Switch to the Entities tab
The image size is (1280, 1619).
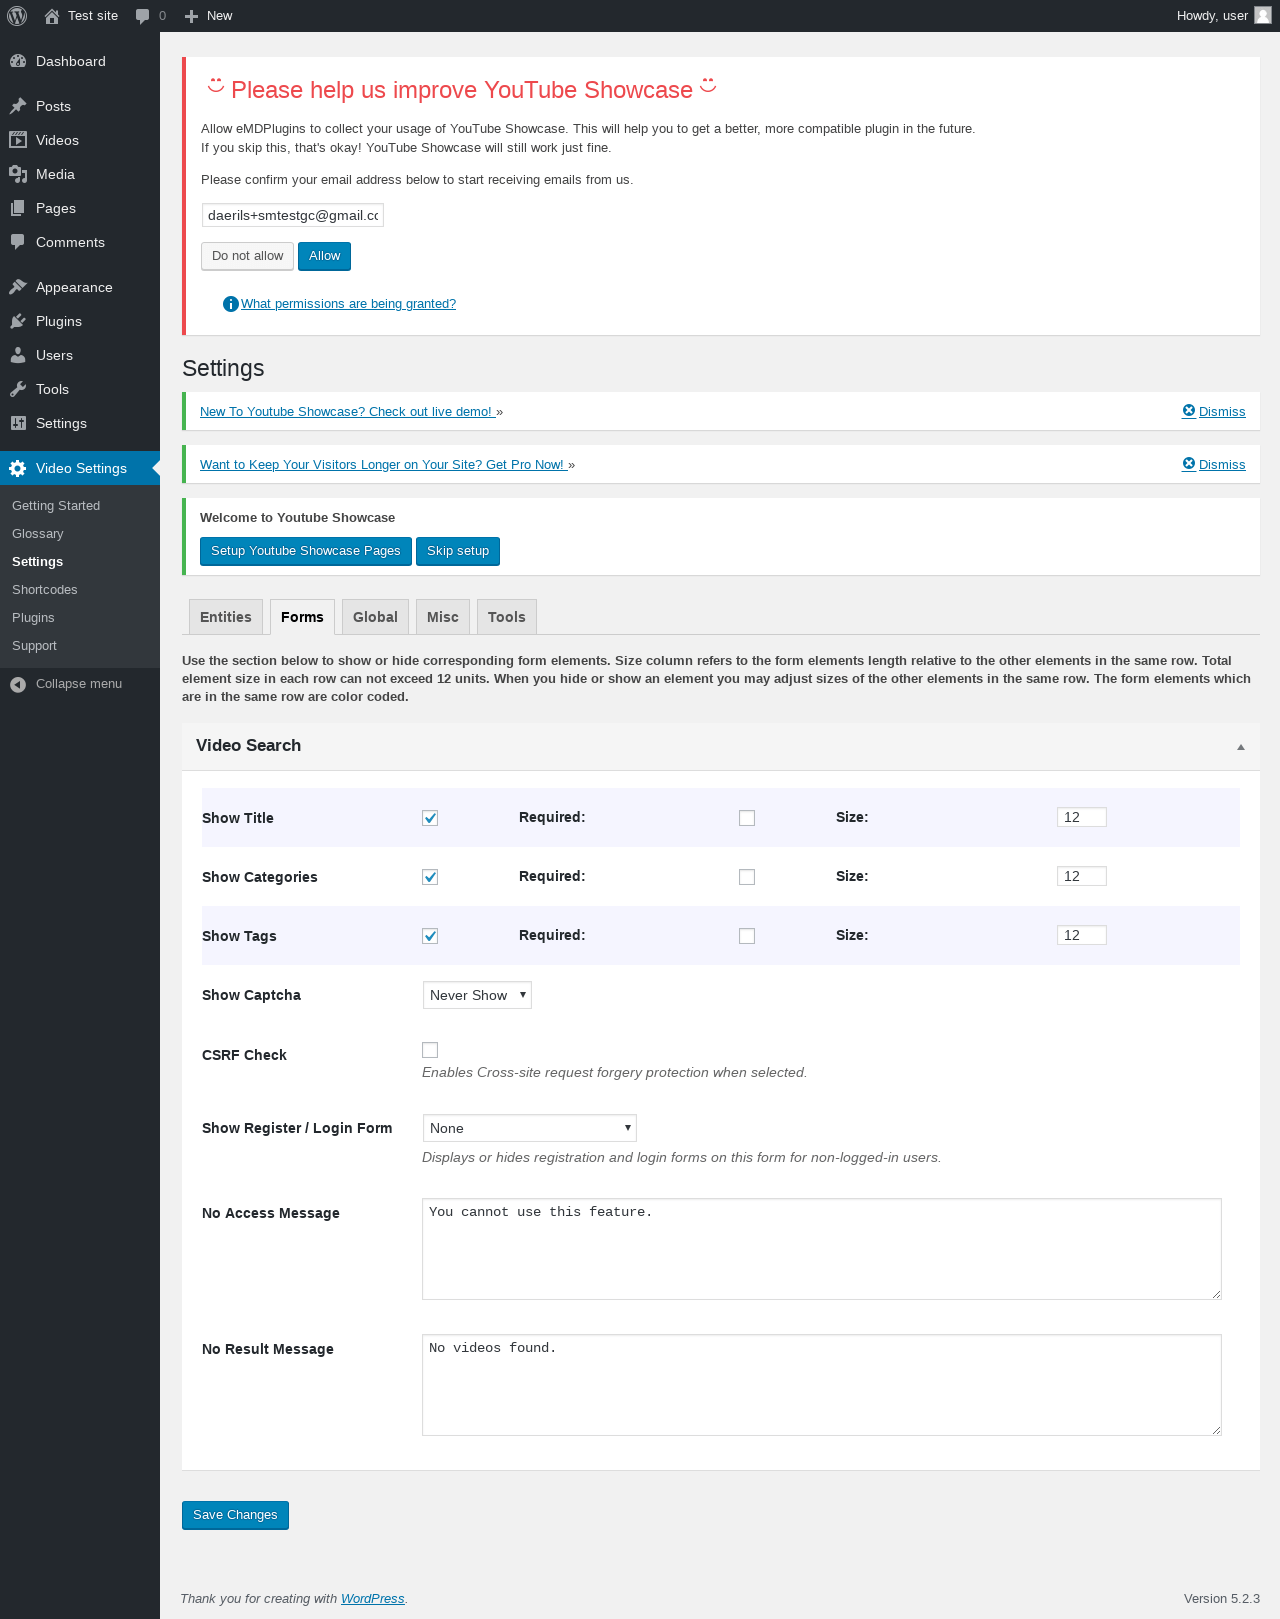click(x=226, y=617)
